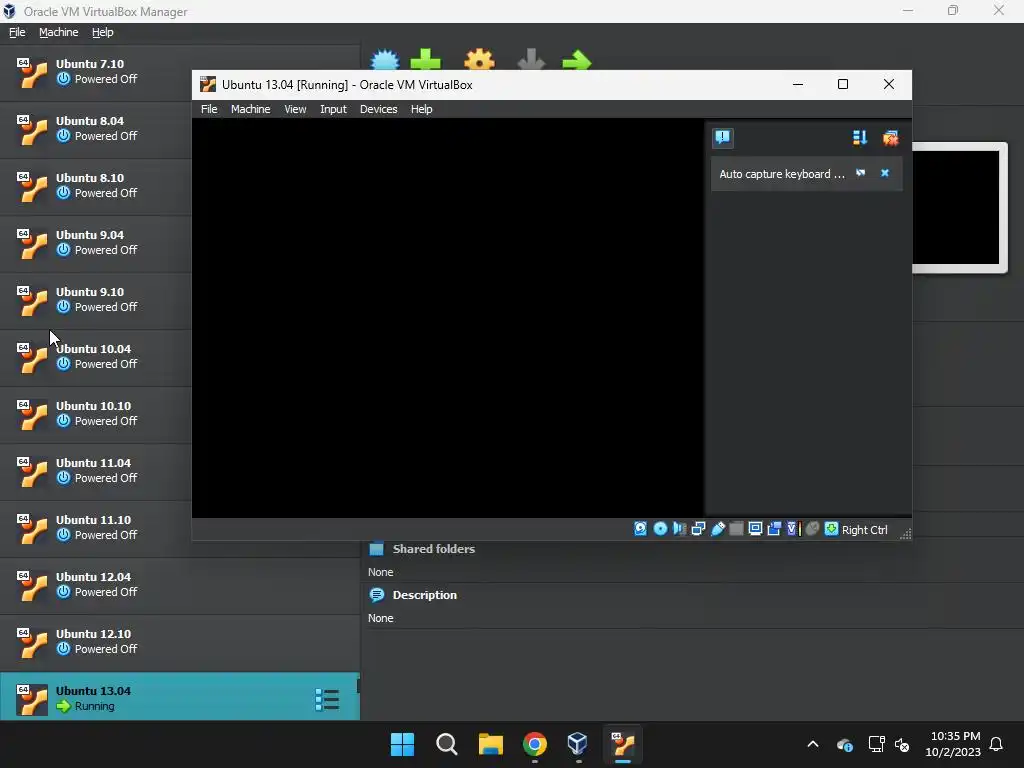The height and width of the screenshot is (768, 1024).
Task: Click the delete finished notifications icon
Action: coord(890,138)
